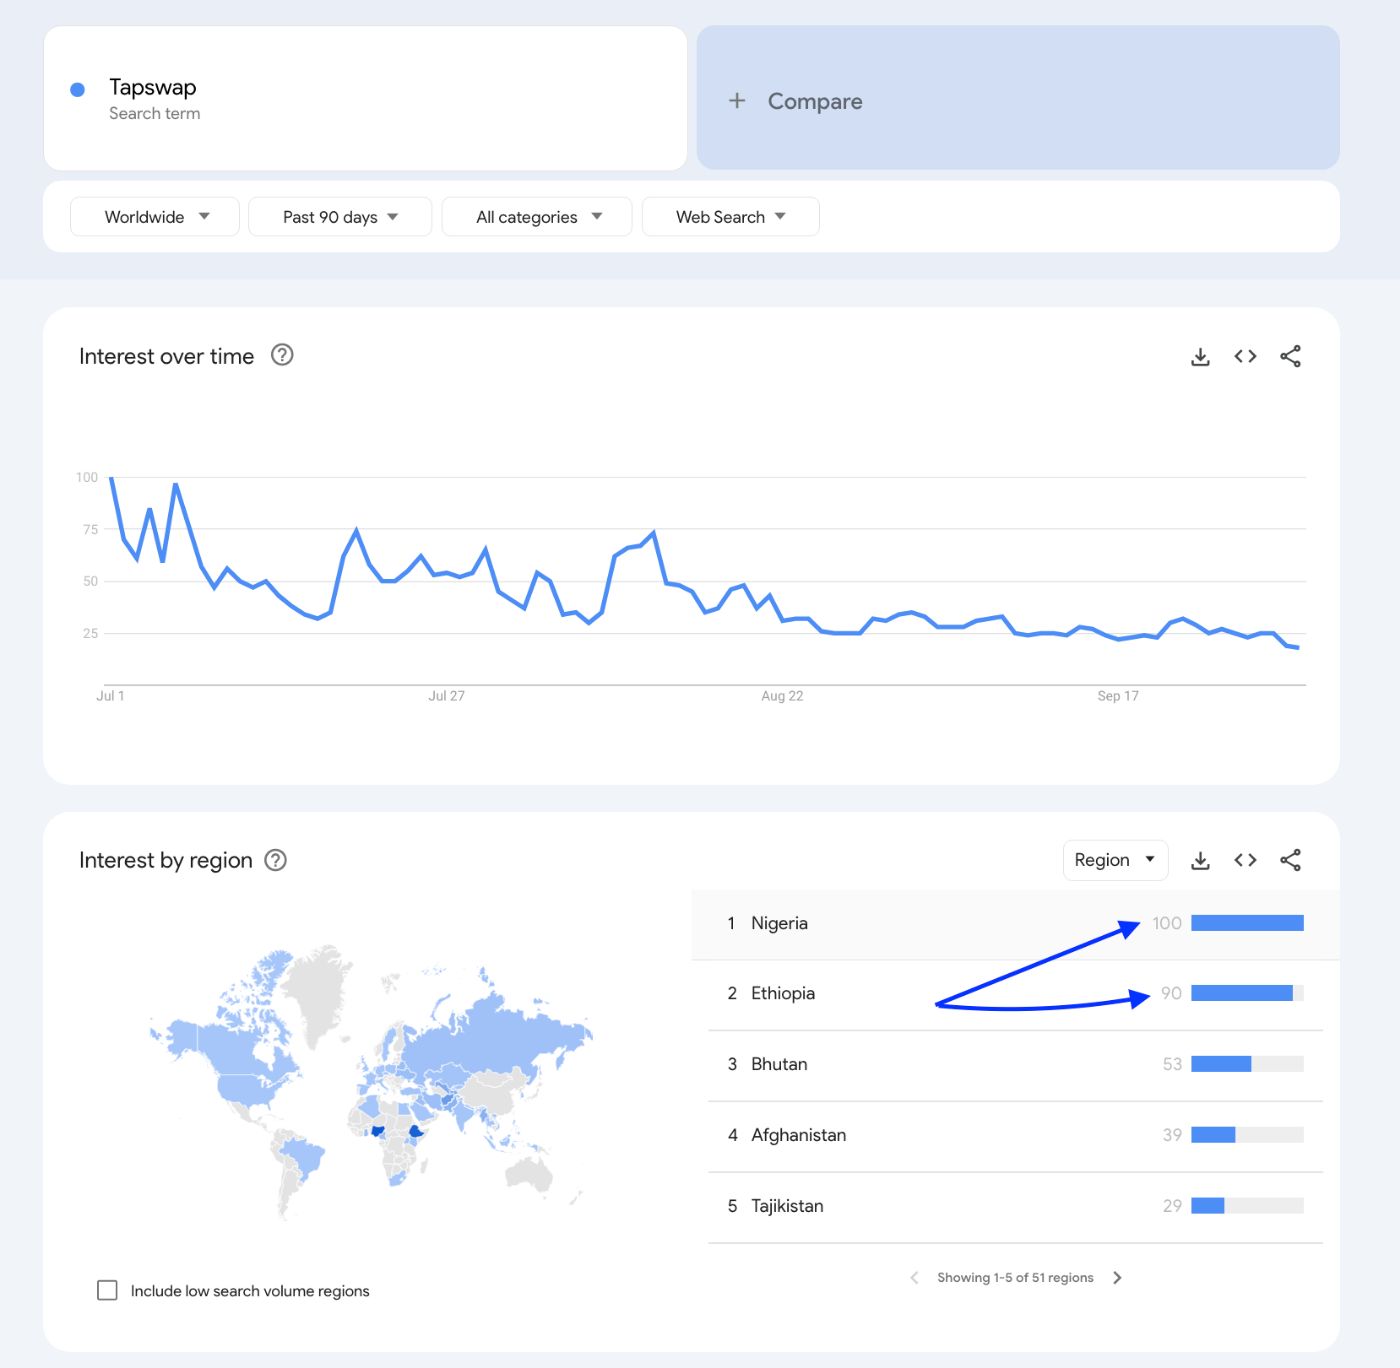This screenshot has width=1400, height=1368.
Task: Open the Worldwide location dropdown
Action: tap(155, 217)
